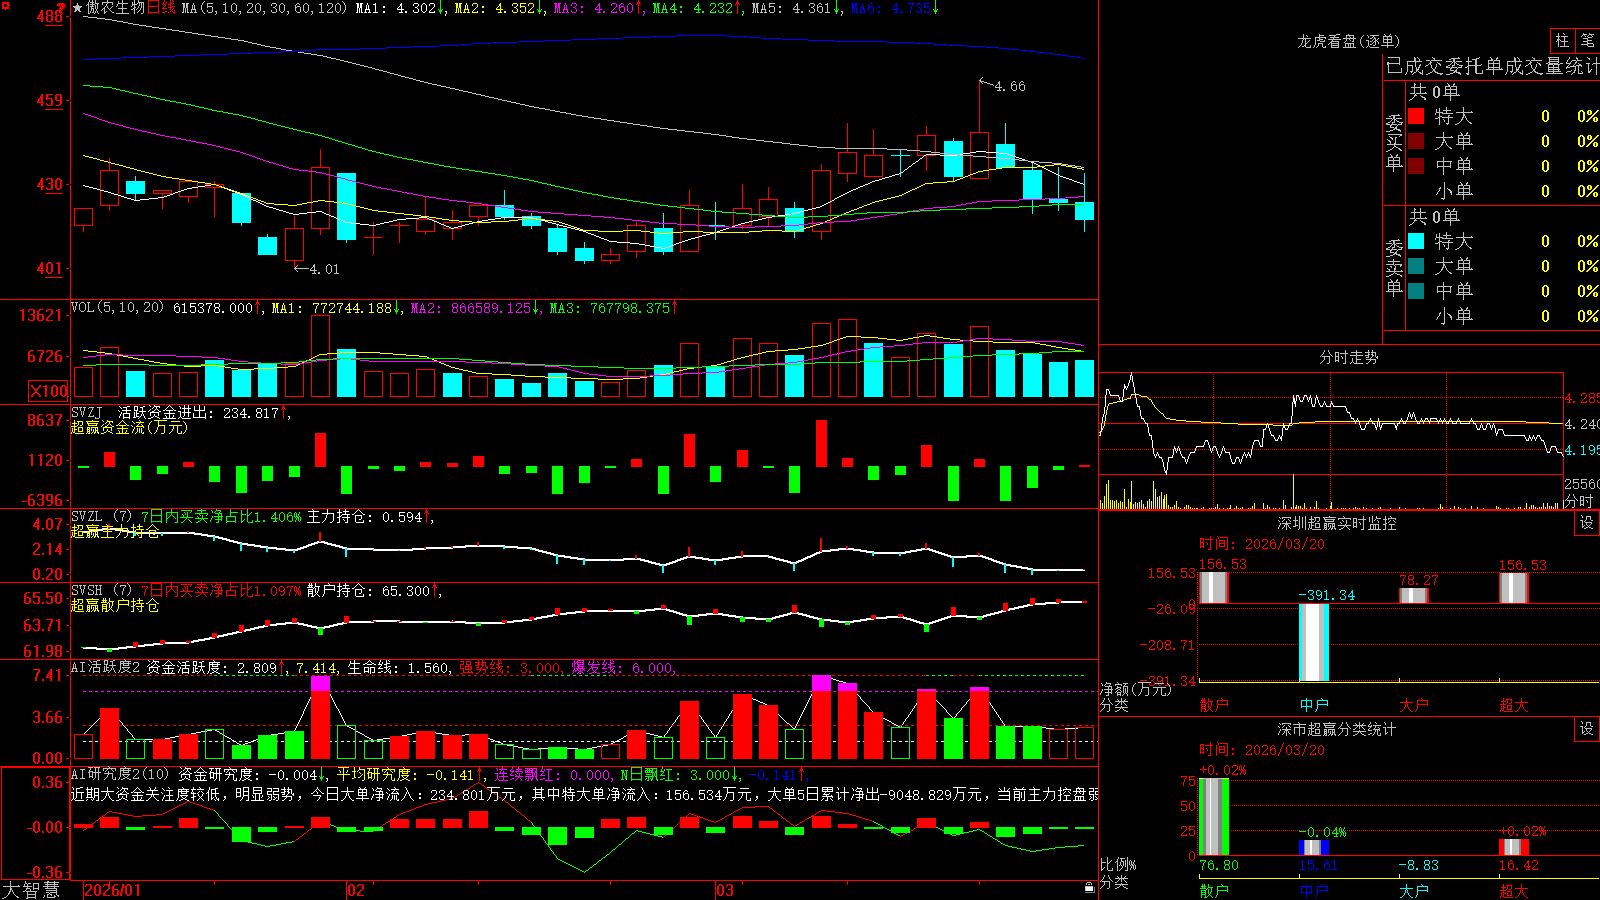Click the lock icon at chart bottom-right
The width and height of the screenshot is (1600, 900).
point(1089,888)
